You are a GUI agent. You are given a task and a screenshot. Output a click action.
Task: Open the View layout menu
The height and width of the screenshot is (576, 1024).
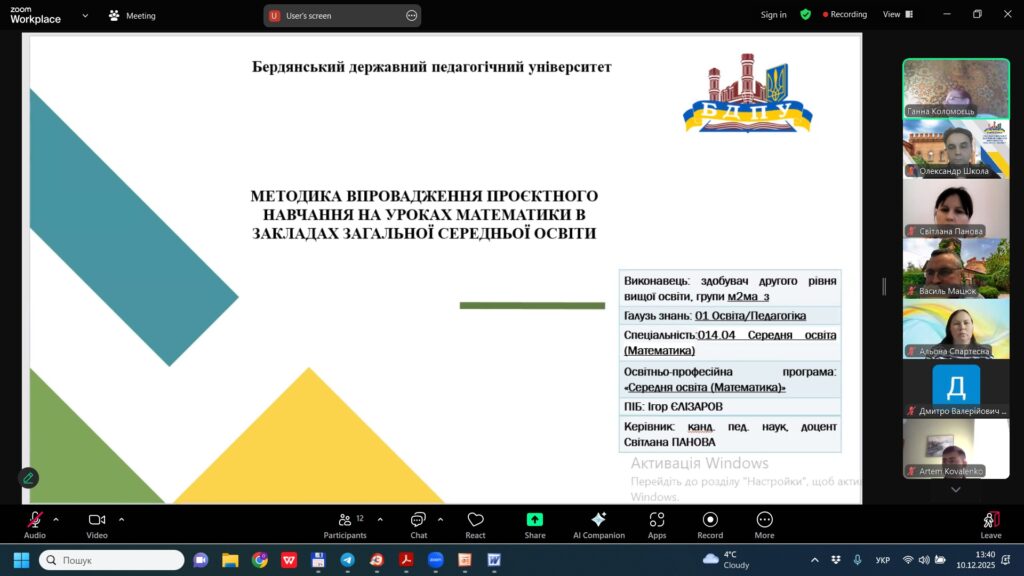click(x=896, y=15)
